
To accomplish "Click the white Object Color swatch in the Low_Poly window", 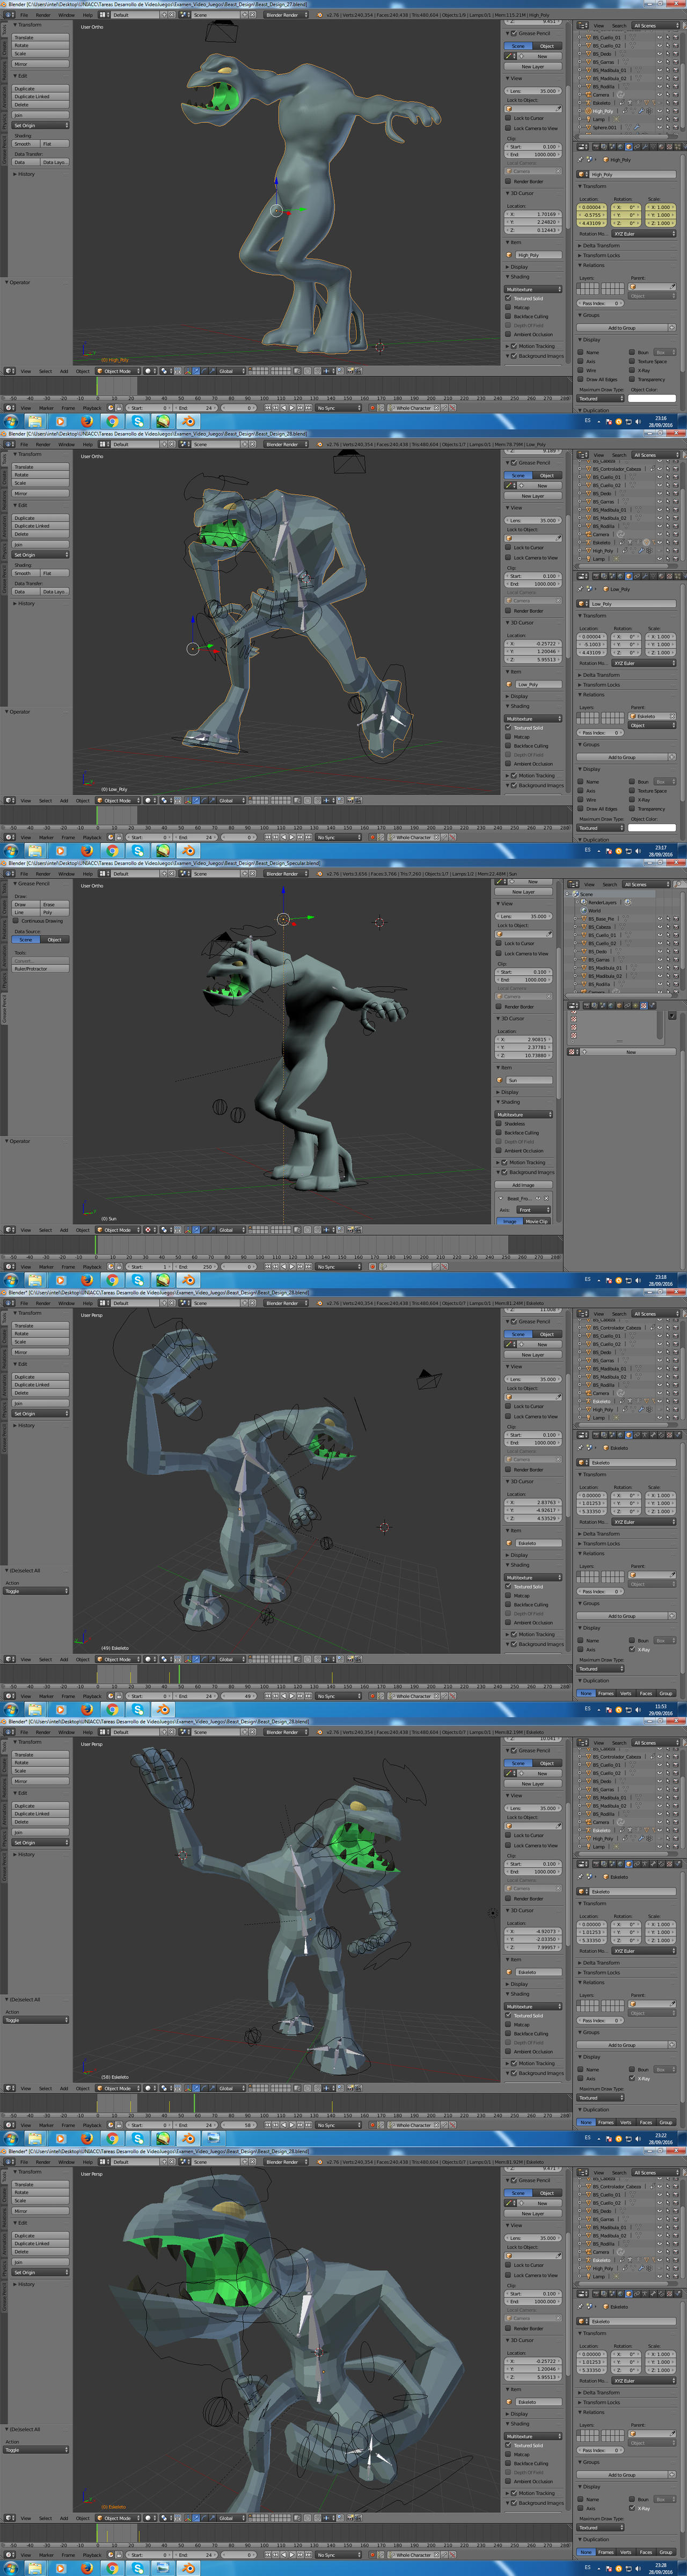I will coord(652,828).
